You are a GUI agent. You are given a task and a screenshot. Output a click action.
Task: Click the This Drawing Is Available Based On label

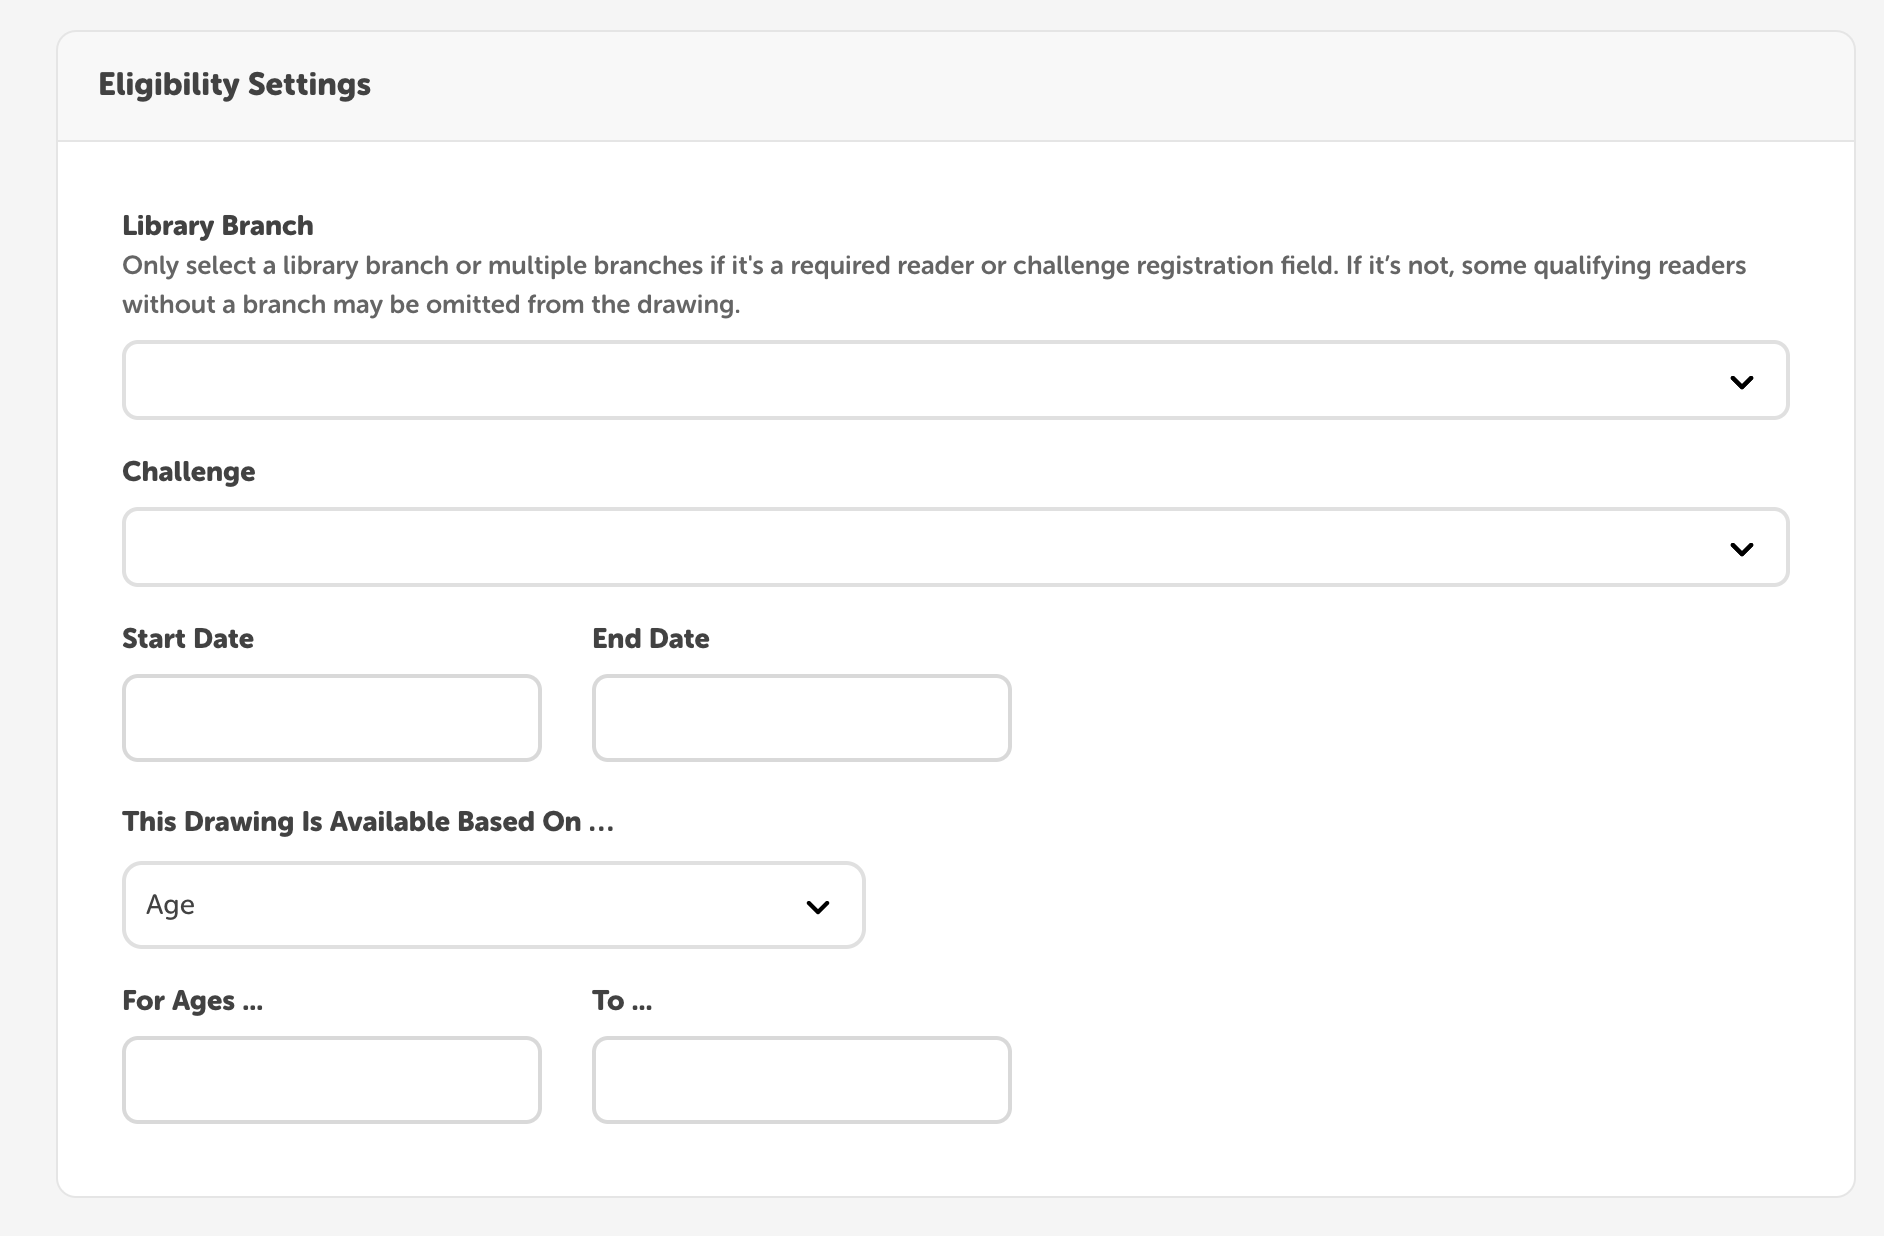368,822
